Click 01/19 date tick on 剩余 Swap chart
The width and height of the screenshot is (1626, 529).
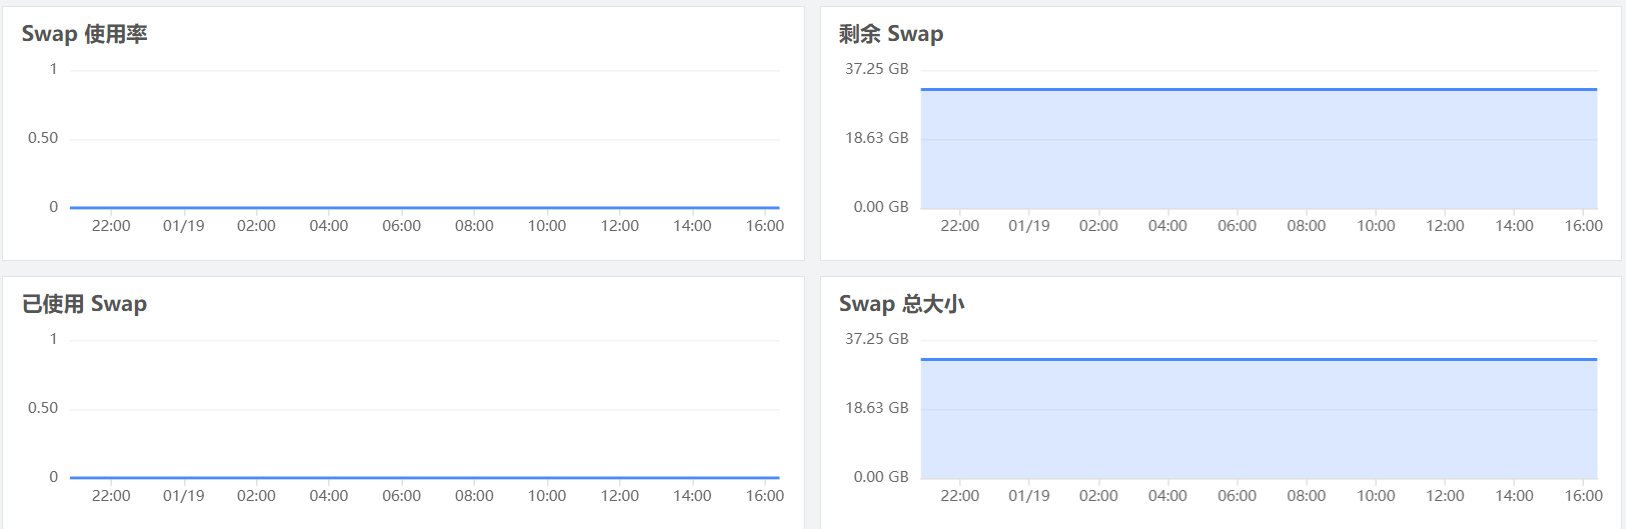click(1029, 226)
